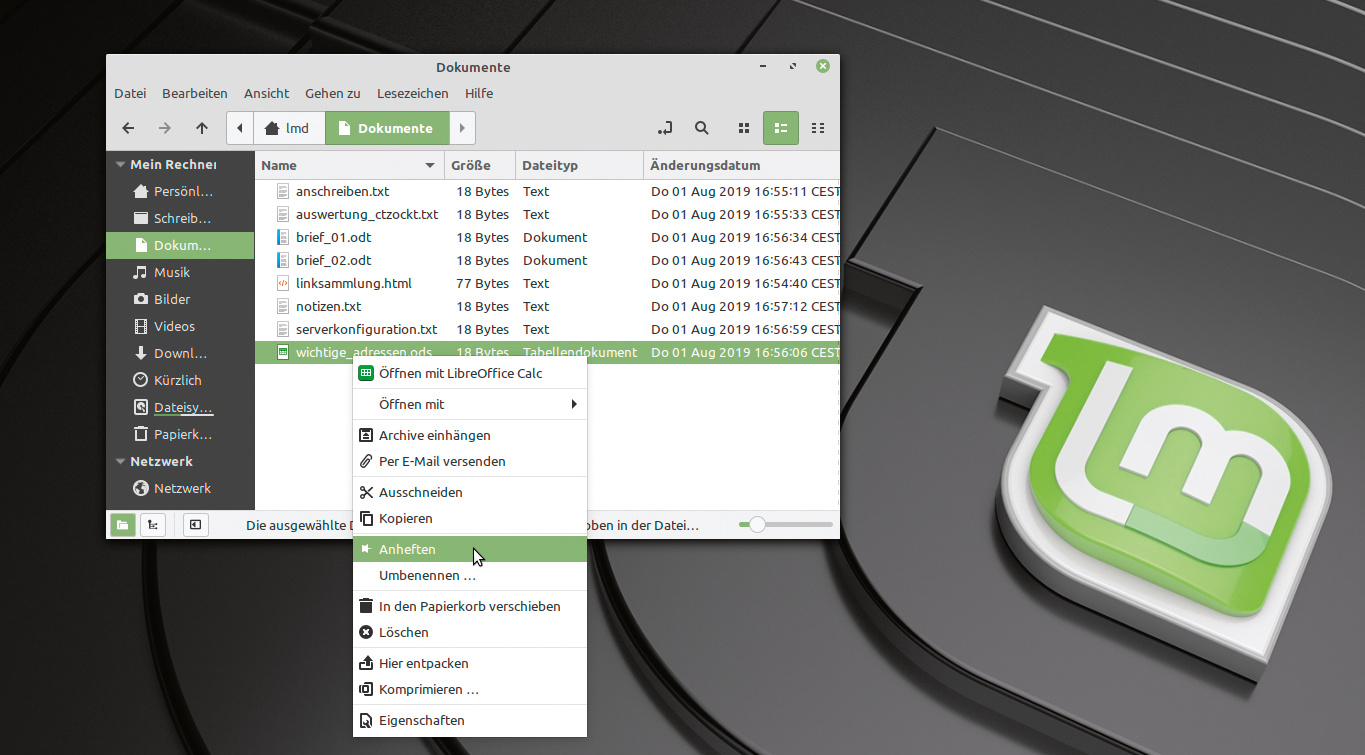
Task: Show tree view in sidebar
Action: pos(152,525)
